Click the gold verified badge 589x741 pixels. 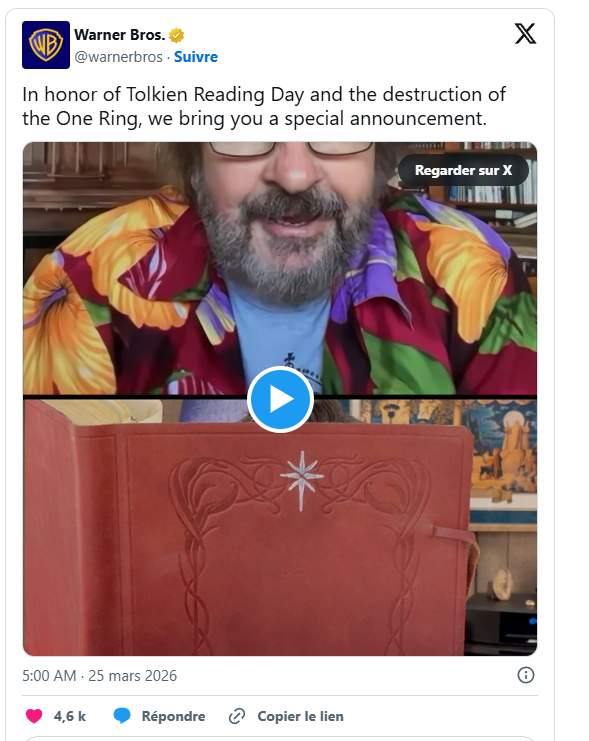coord(176,35)
